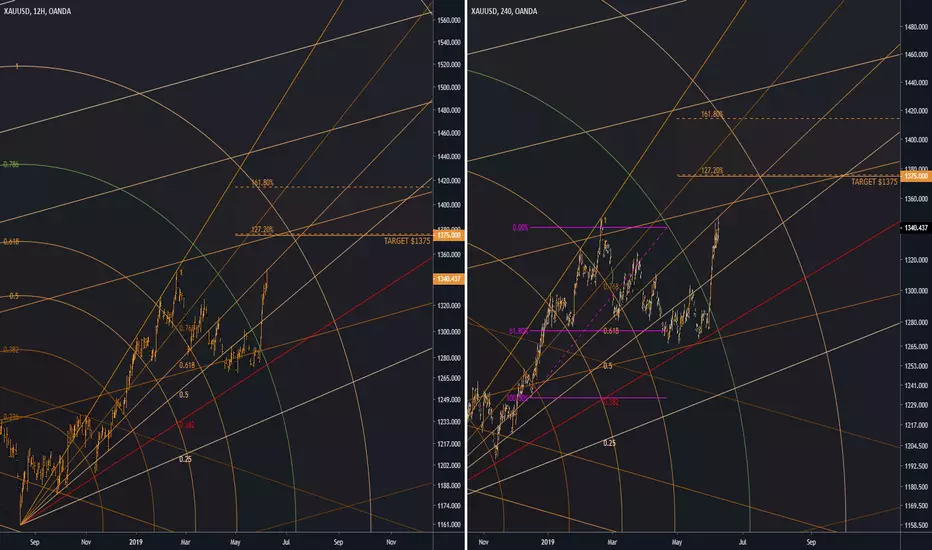Click the green 0.786 arc label on 12H chart

pos(11,164)
